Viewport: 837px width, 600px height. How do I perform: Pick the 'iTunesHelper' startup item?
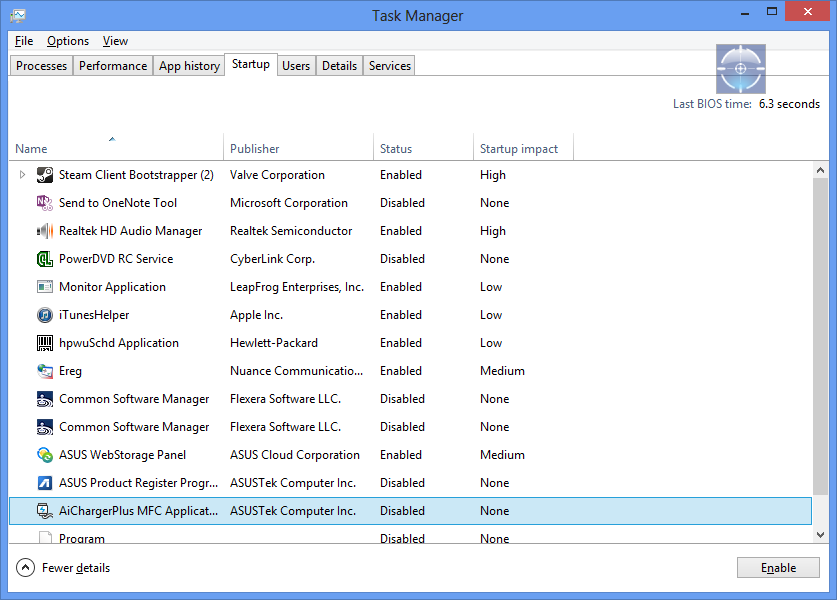94,315
